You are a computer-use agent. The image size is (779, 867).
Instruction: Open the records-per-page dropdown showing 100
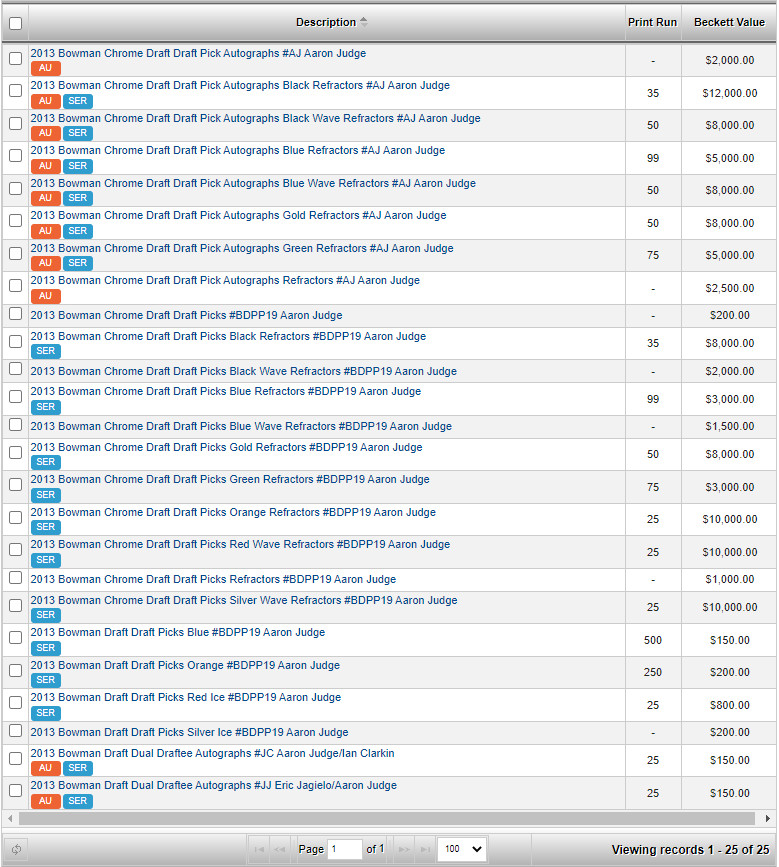click(x=462, y=849)
